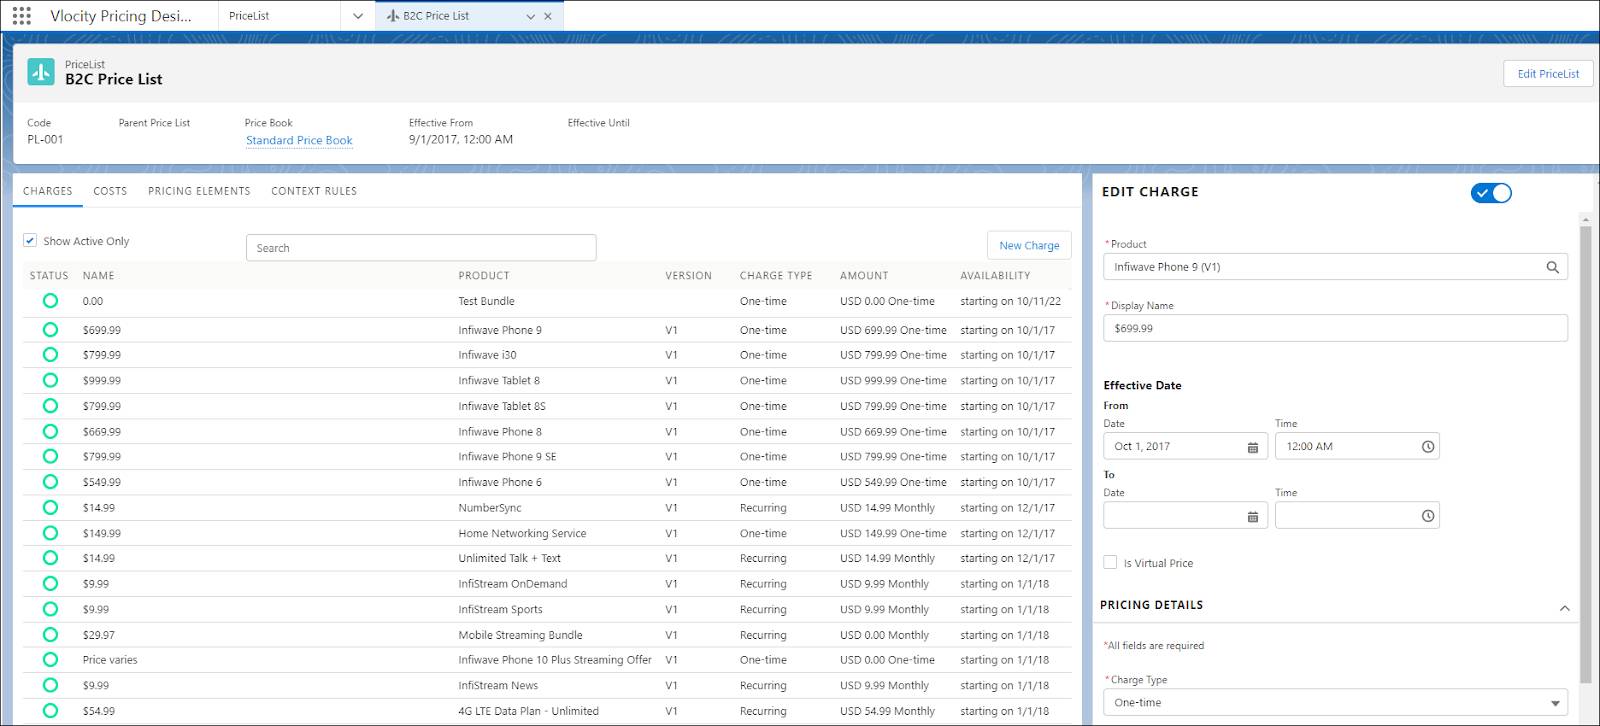The height and width of the screenshot is (726, 1600).
Task: Click the From Time input showing 12:00 AM
Action: click(x=1357, y=446)
